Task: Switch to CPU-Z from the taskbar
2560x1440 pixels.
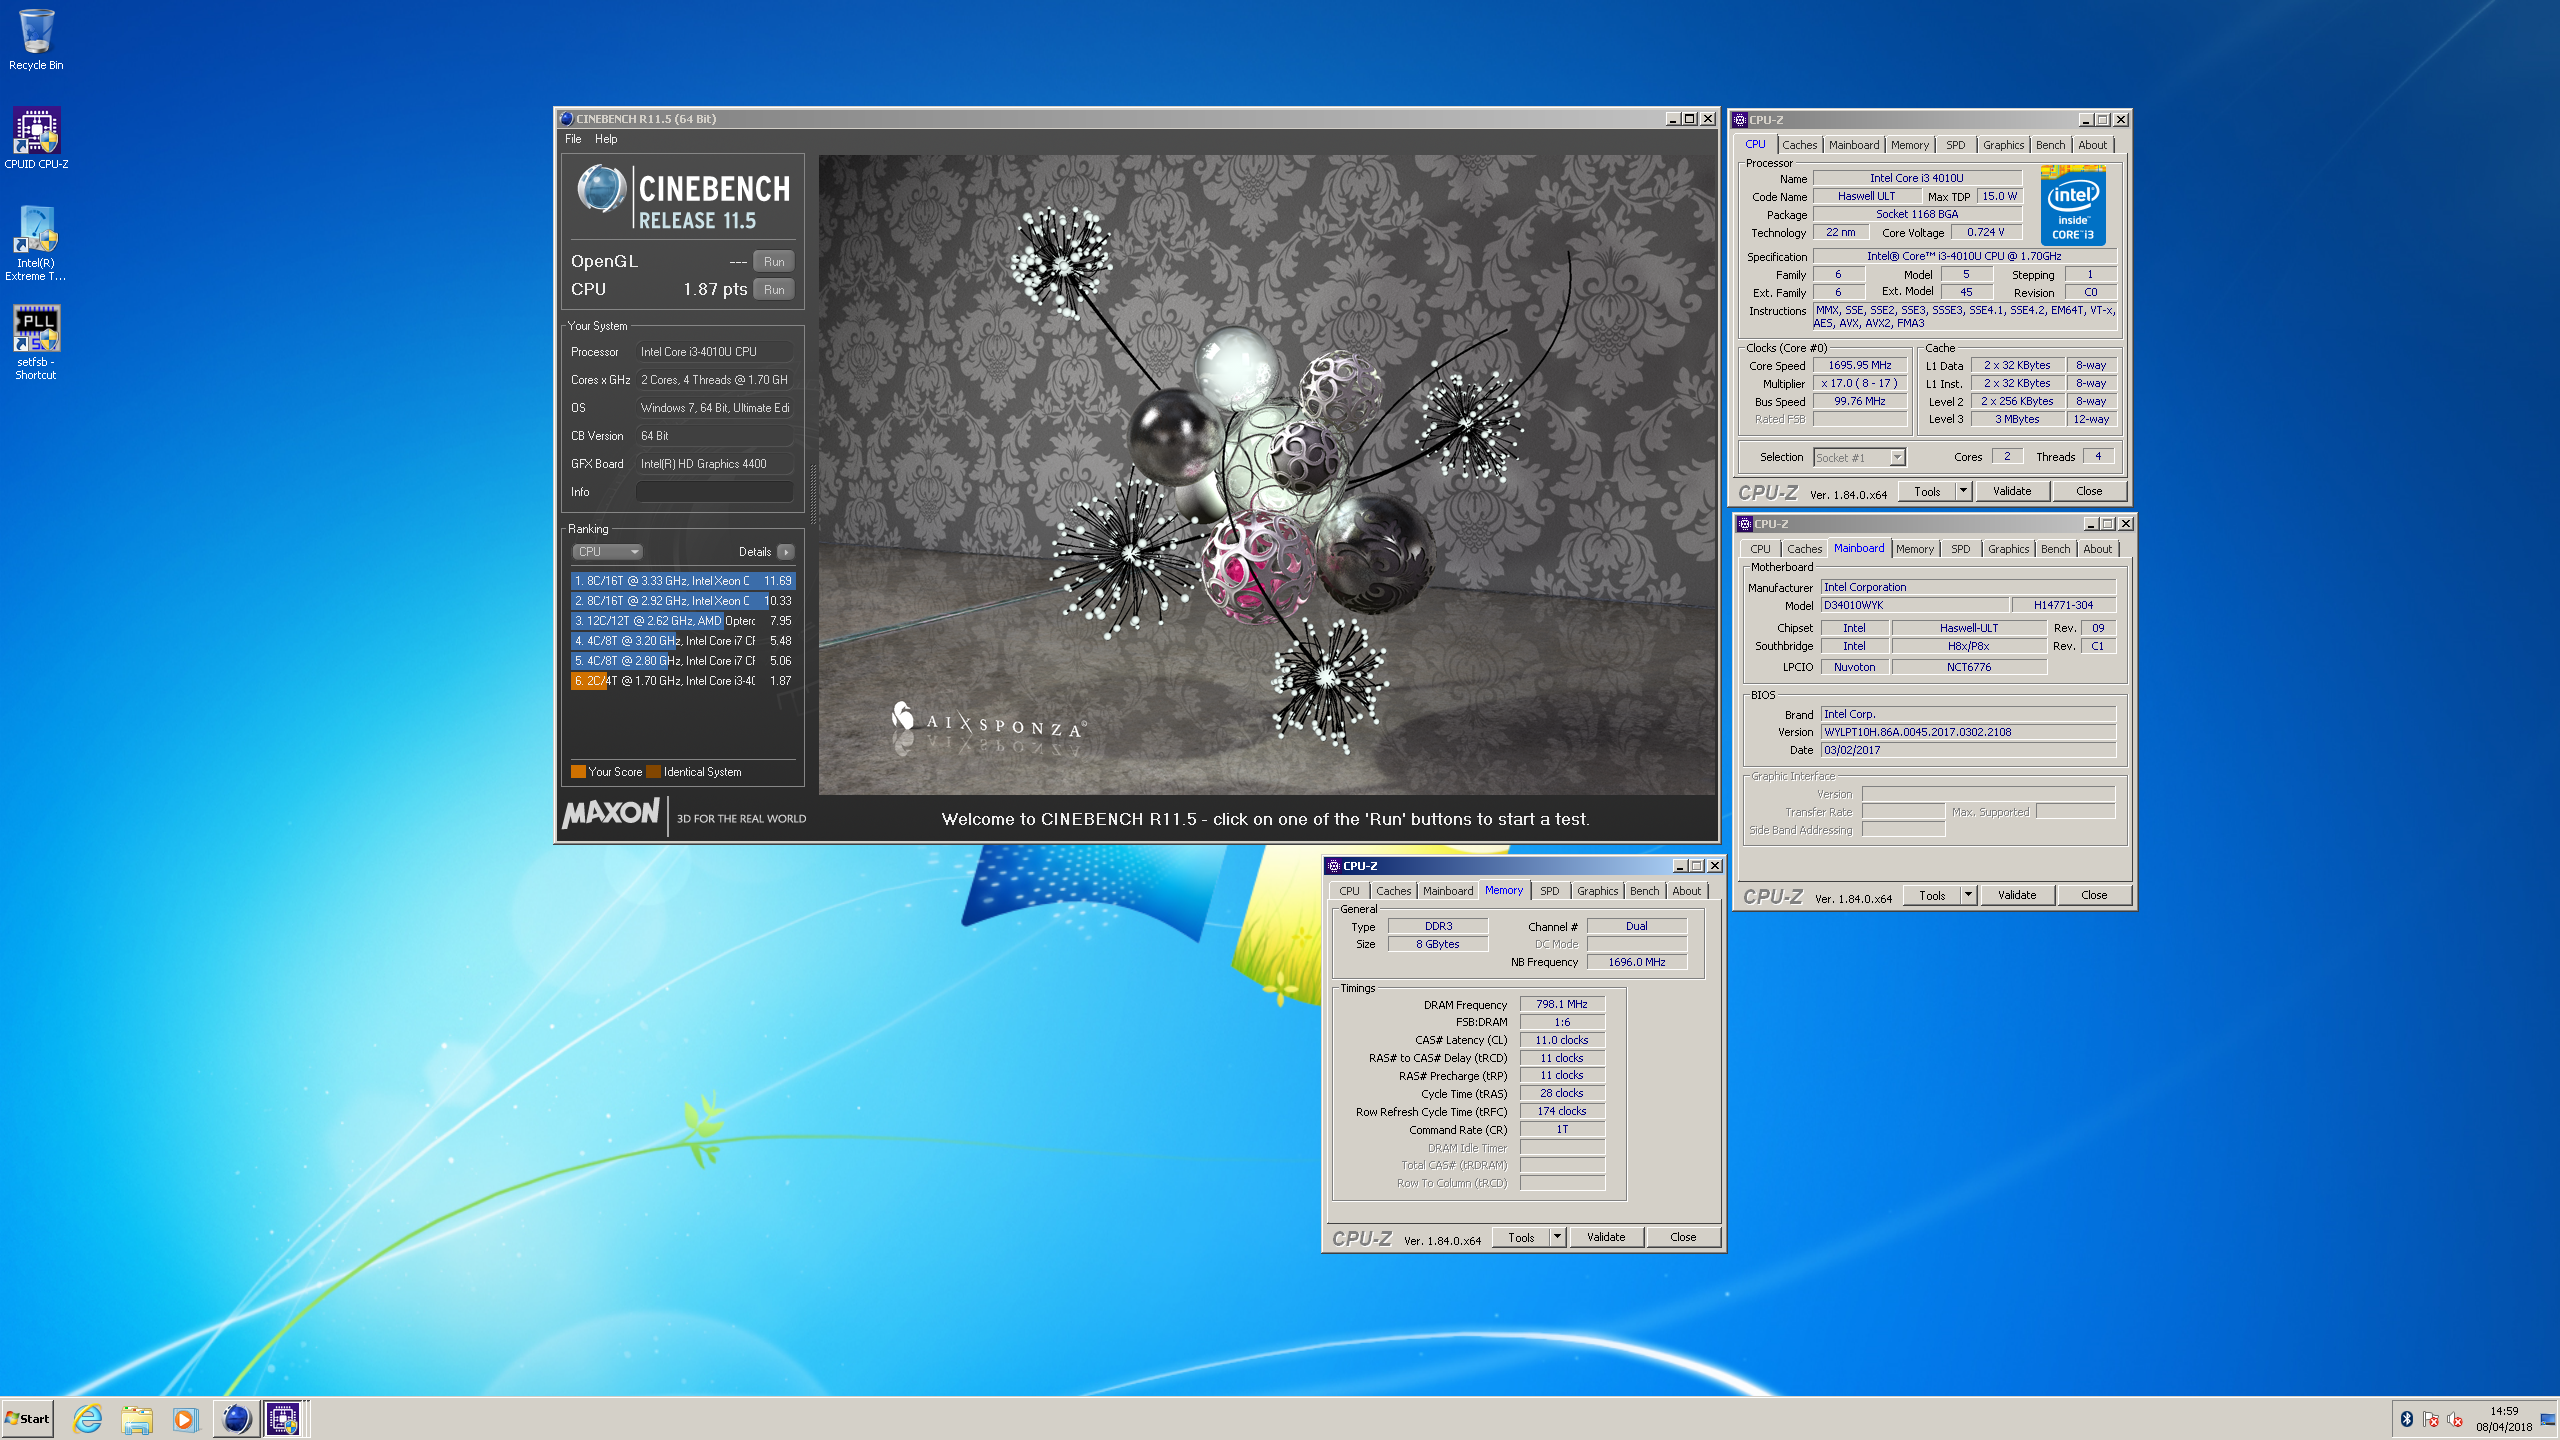Action: [x=283, y=1418]
